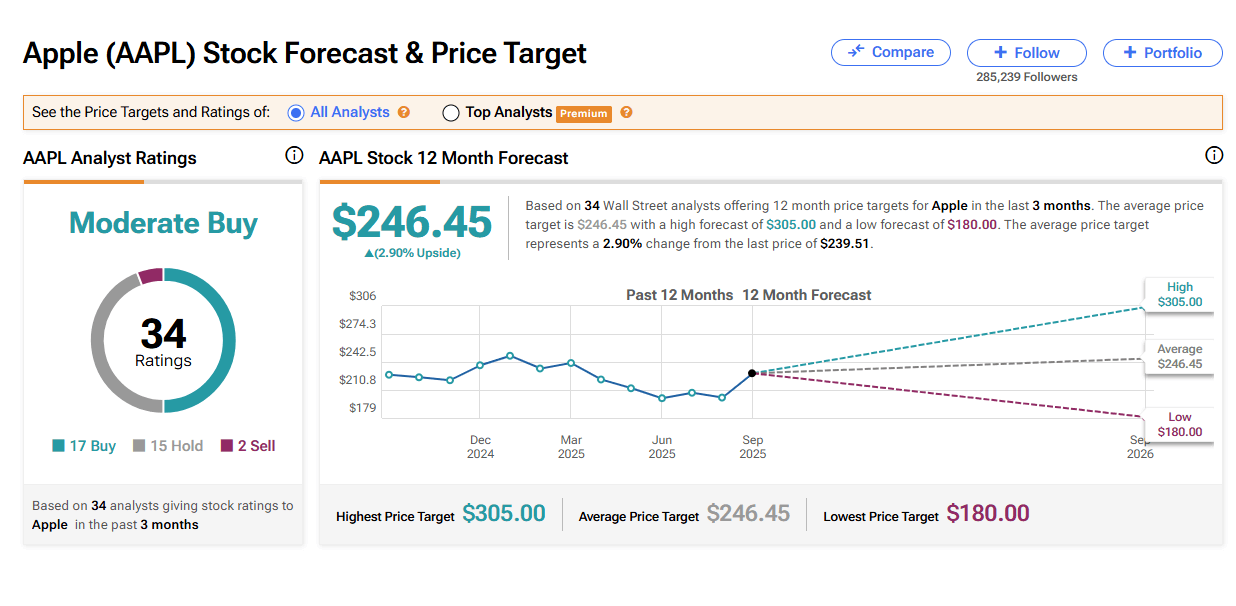Click the 285,239 Followers count
Screen dimensions: 1236x606
point(1027,77)
